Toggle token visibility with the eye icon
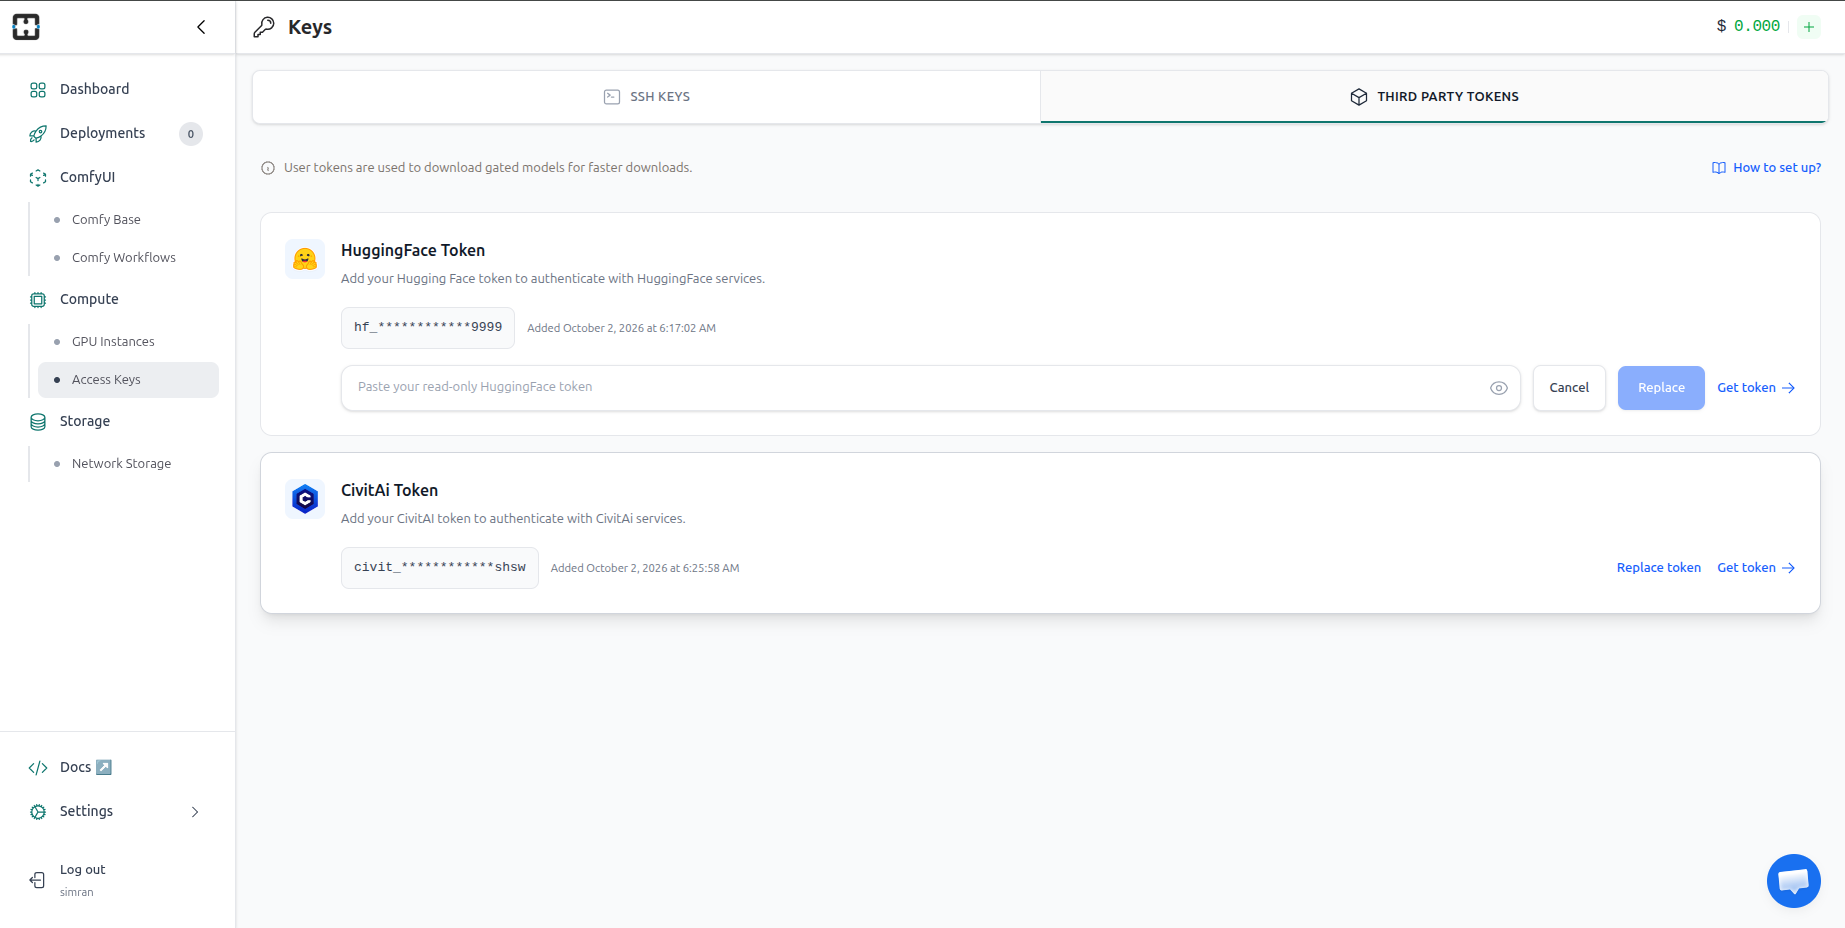The width and height of the screenshot is (1845, 928). [1498, 388]
